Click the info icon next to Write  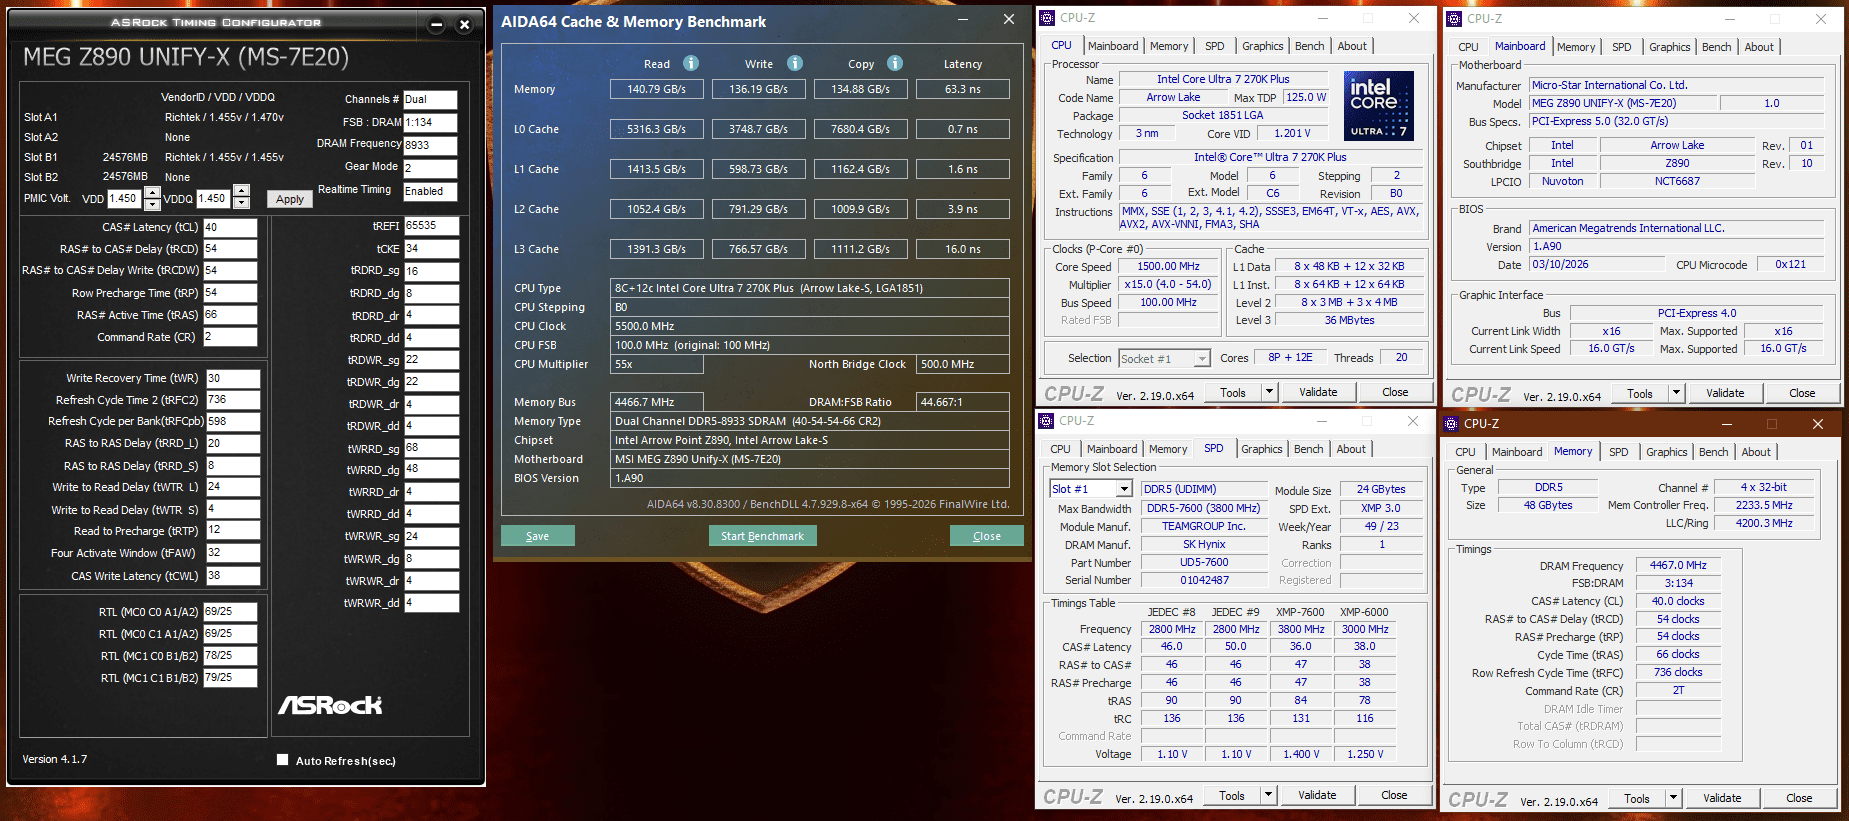[795, 63]
